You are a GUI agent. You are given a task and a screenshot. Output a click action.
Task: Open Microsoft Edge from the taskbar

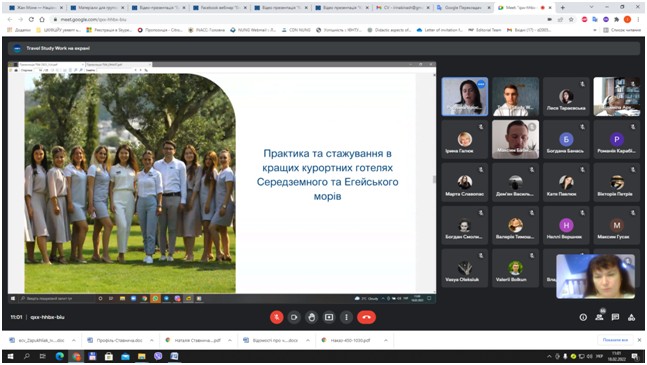pyautogui.click(x=59, y=356)
